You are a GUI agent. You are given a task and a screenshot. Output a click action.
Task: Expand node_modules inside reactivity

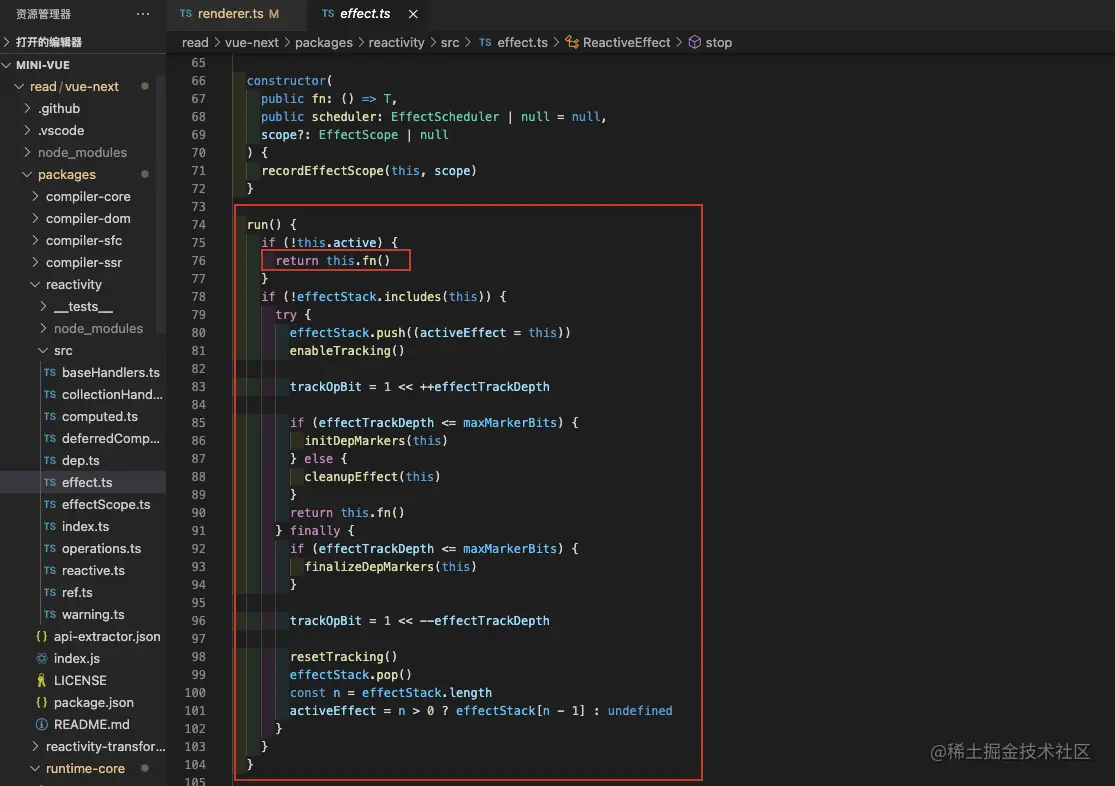click(x=43, y=329)
